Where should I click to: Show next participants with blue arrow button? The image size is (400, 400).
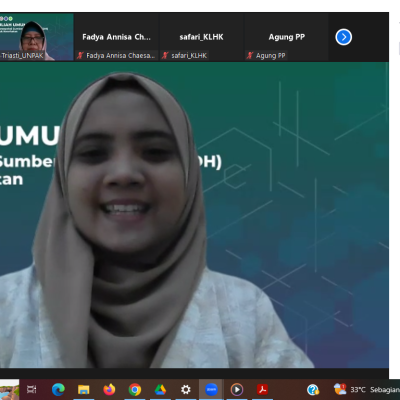(344, 37)
